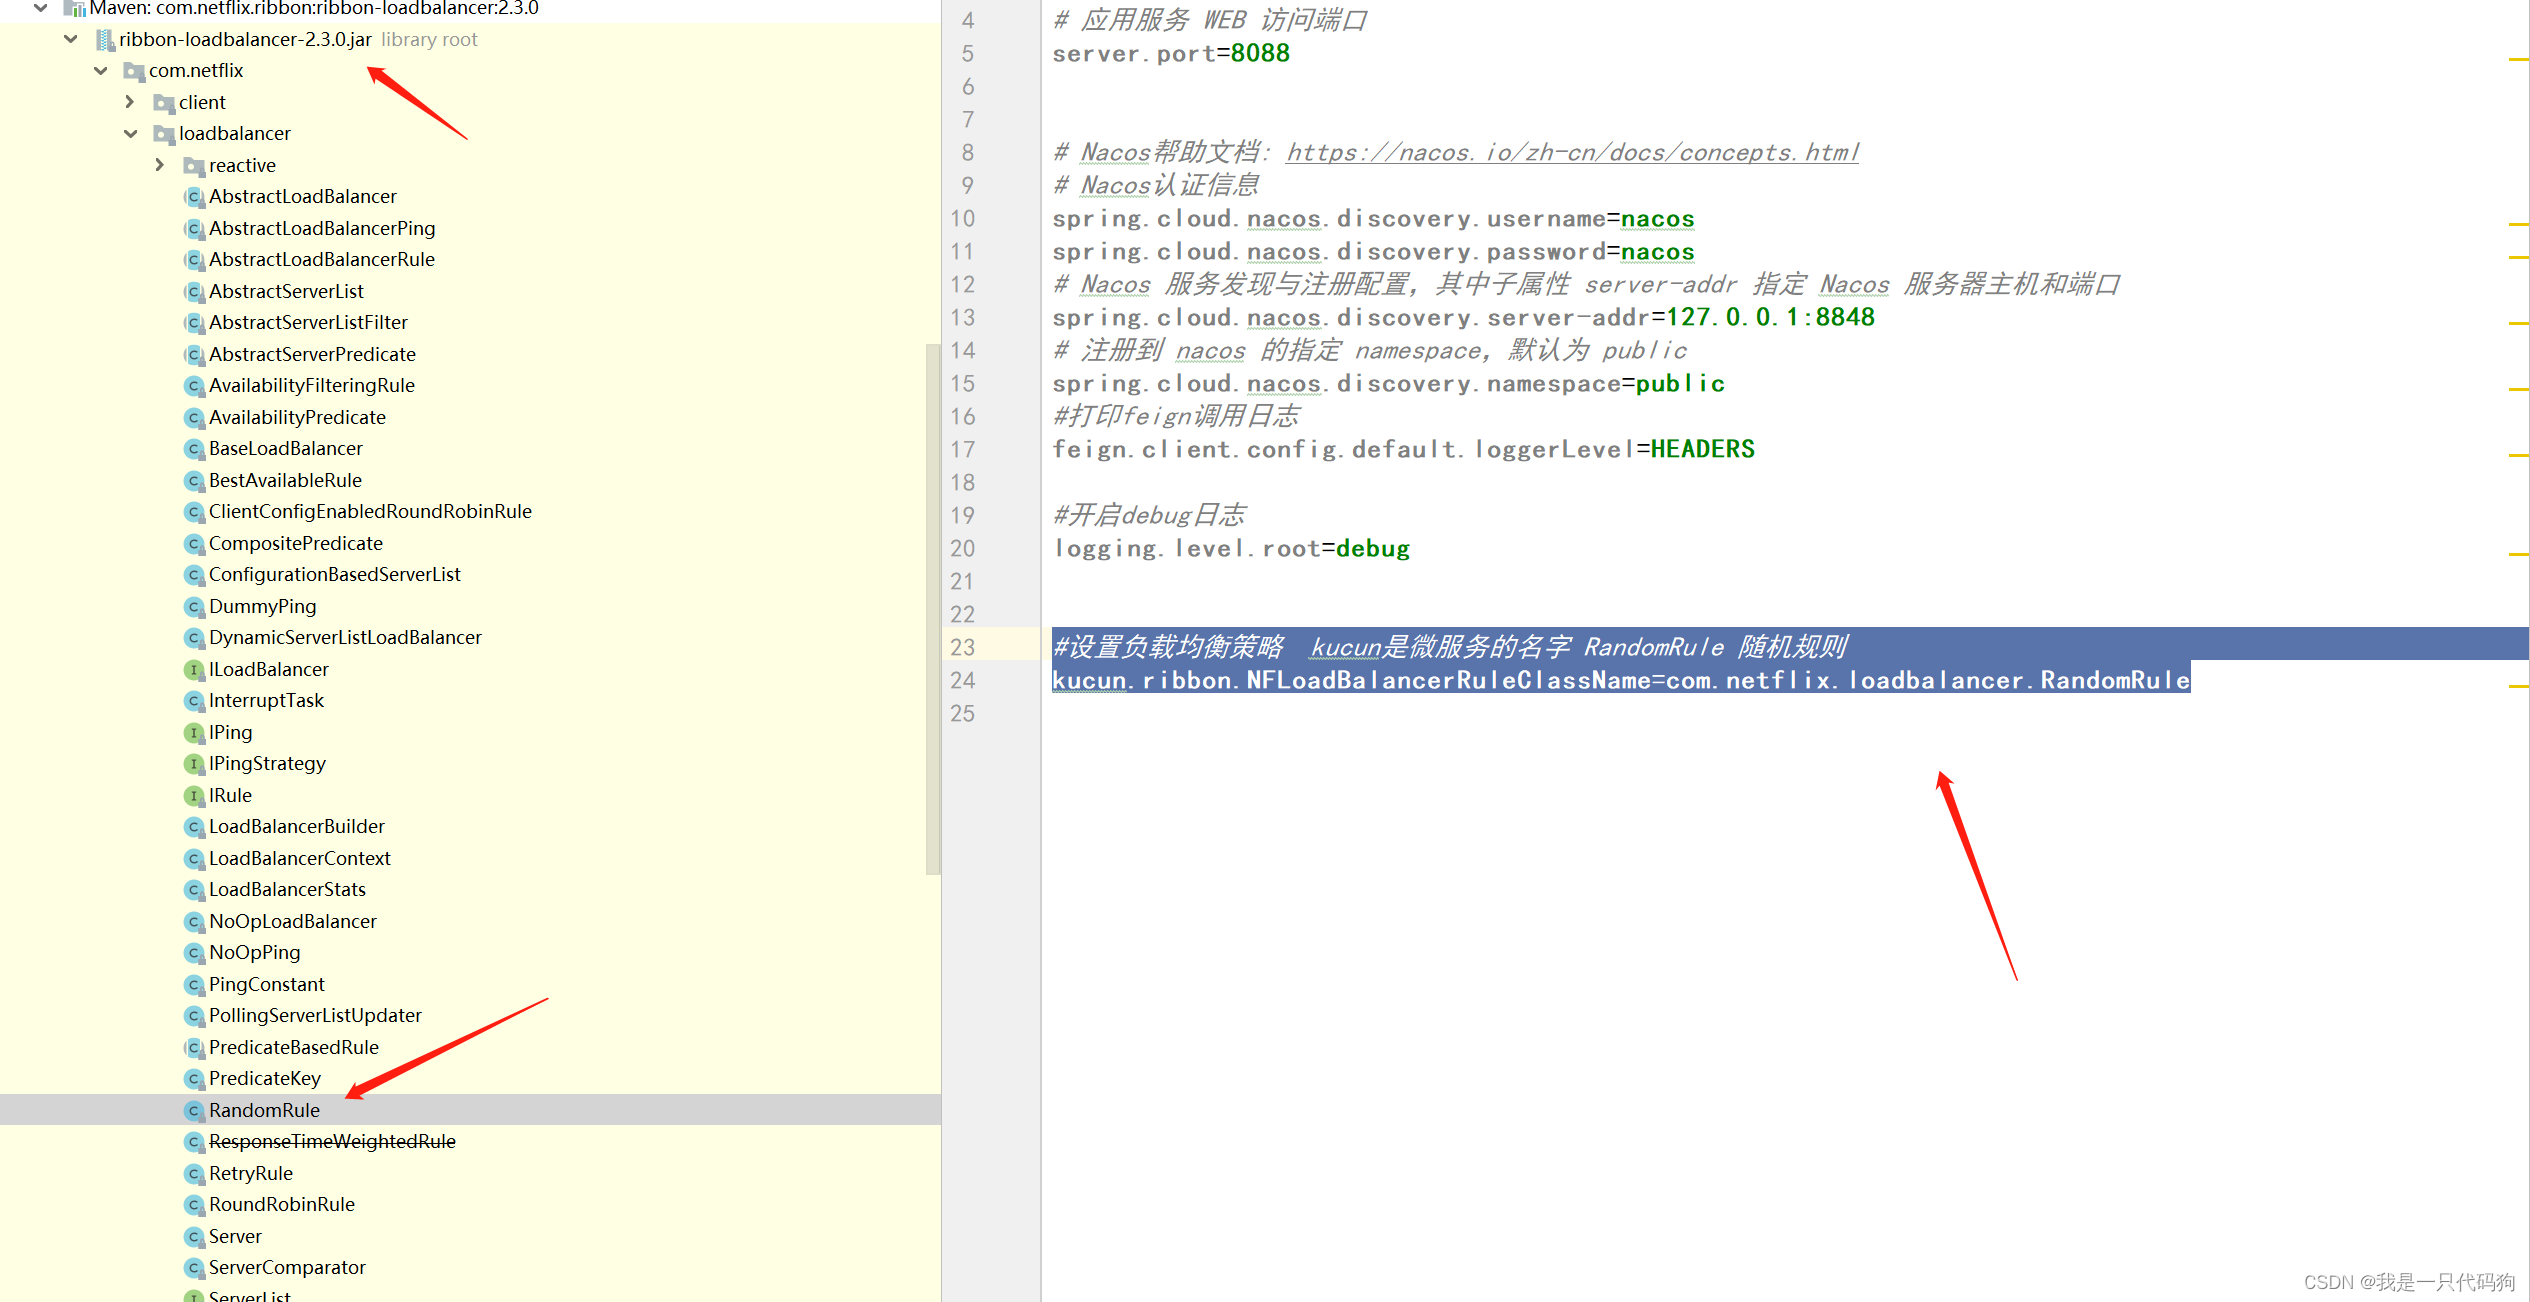
Task: Select the DynamicServerListLoadBalancer tree item
Action: (345, 637)
